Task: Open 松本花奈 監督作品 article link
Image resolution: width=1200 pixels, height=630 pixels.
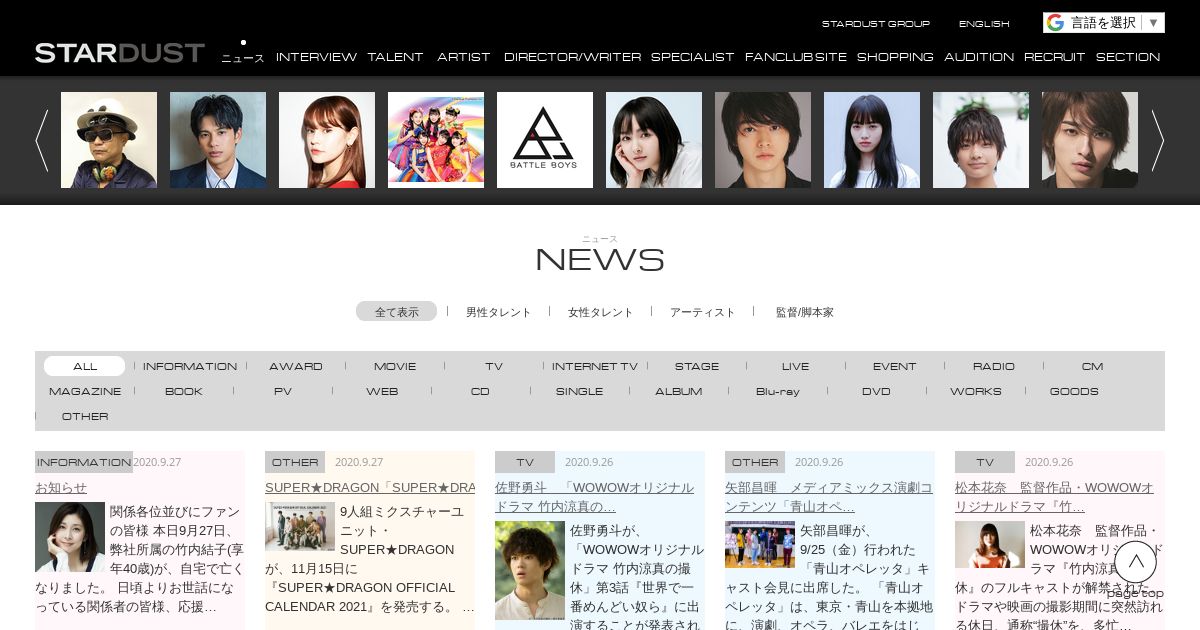Action: pyautogui.click(x=1054, y=497)
